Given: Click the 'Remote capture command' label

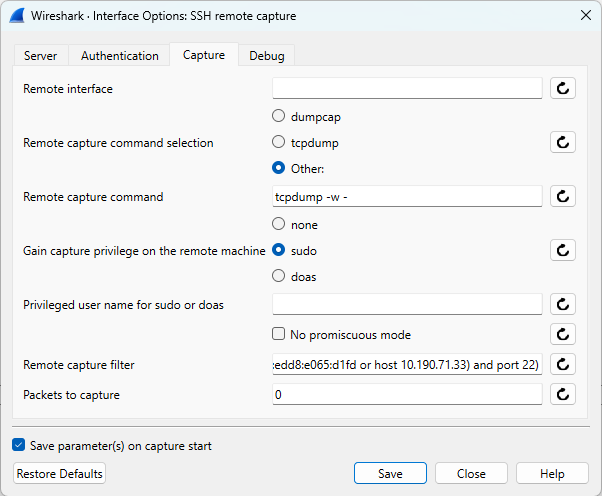Looking at the screenshot, I should pos(93,197).
